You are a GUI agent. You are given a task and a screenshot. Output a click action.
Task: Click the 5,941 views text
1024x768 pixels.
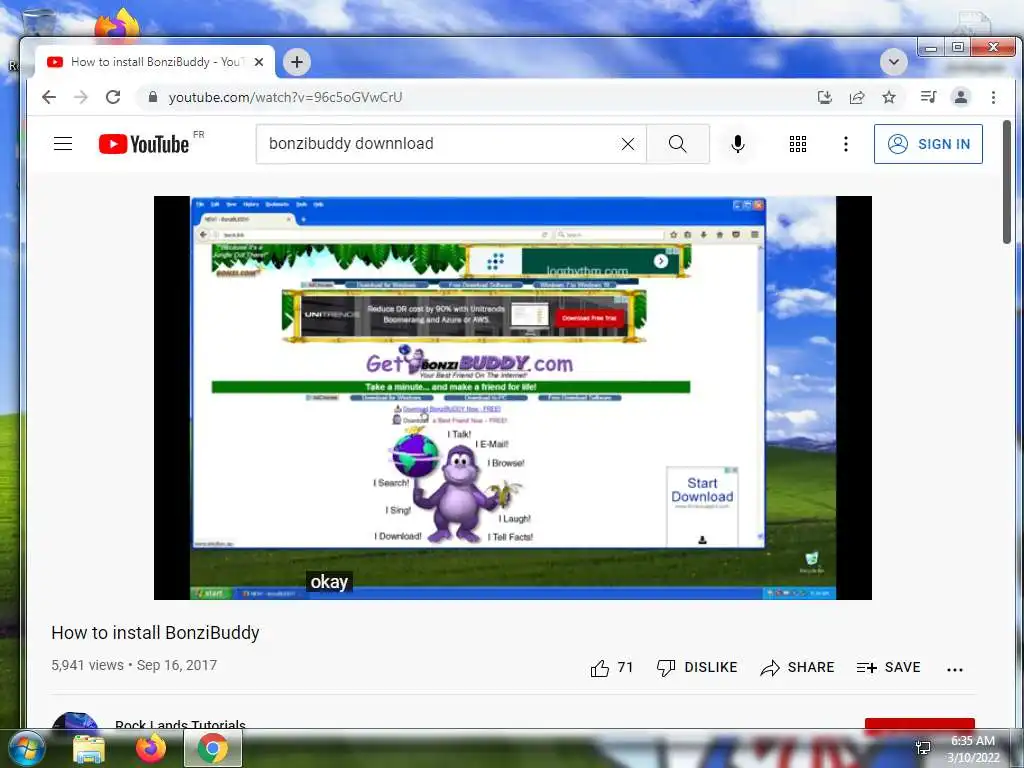click(x=88, y=665)
